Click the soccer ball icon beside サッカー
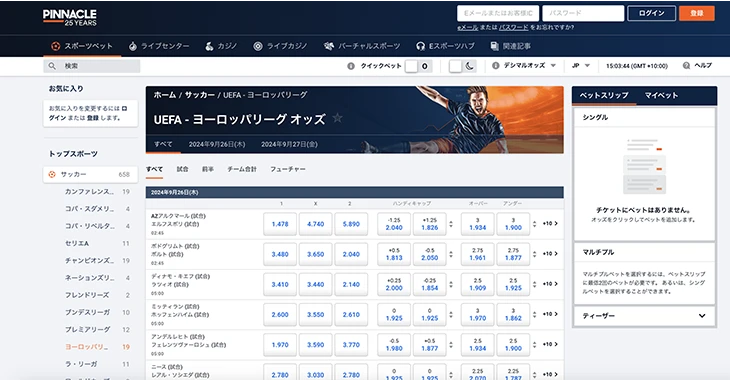 tap(52, 174)
